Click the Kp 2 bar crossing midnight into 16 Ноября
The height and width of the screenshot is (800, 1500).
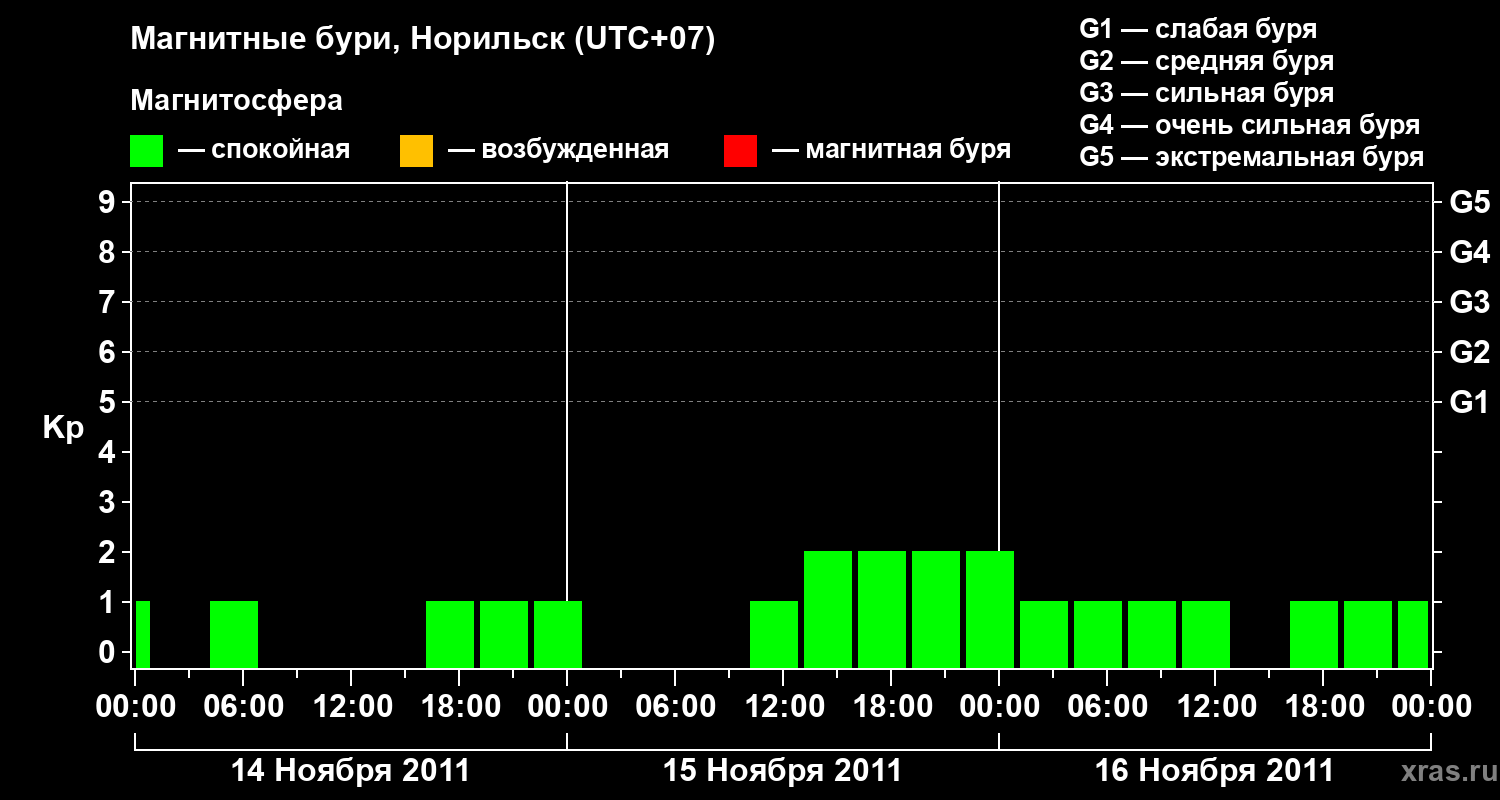coord(990,609)
